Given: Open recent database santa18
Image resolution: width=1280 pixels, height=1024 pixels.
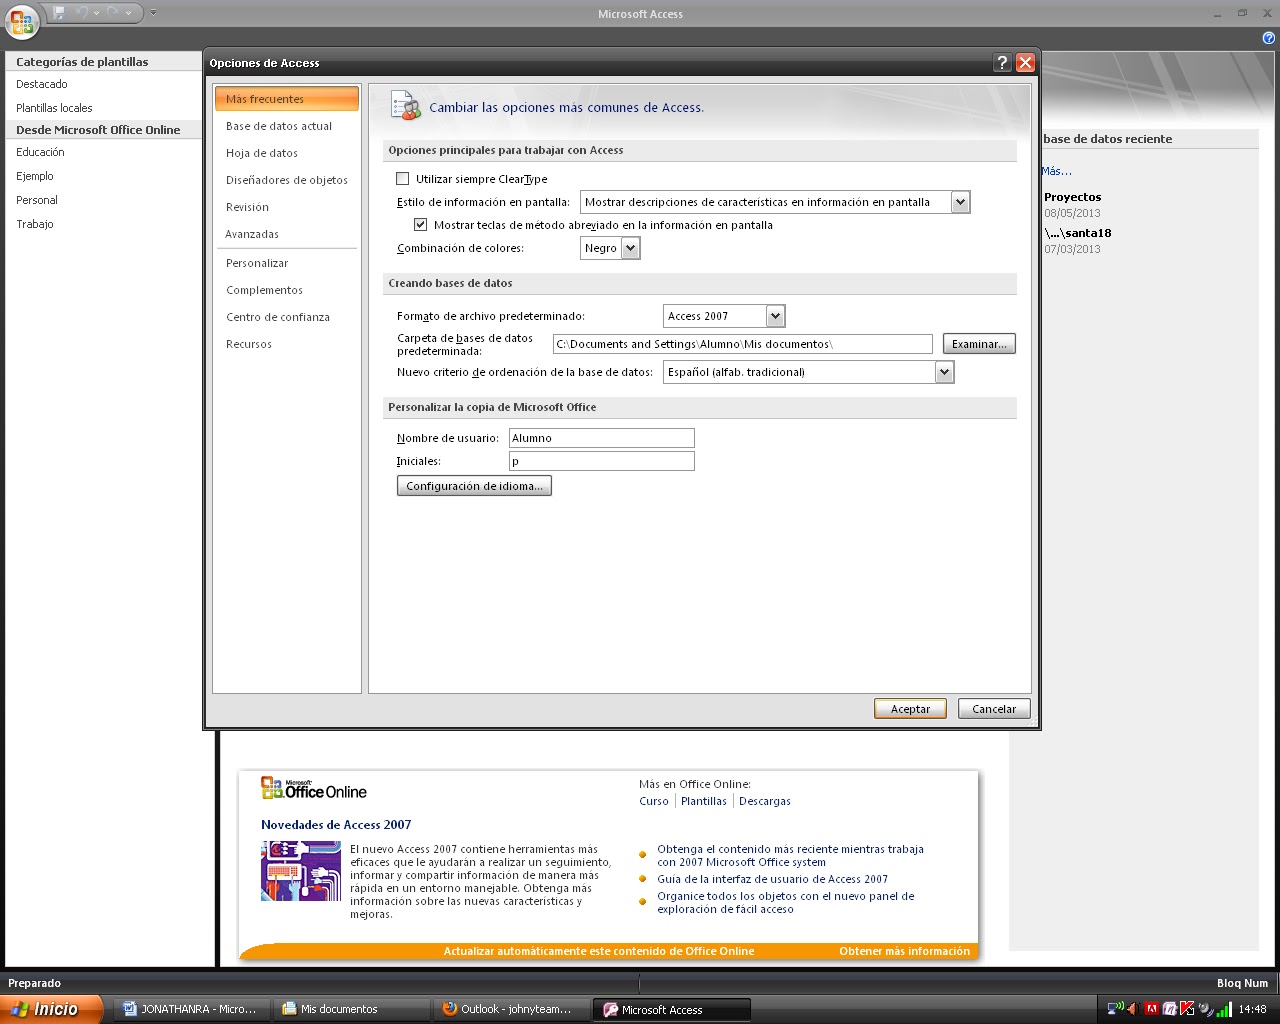Looking at the screenshot, I should pyautogui.click(x=1078, y=233).
